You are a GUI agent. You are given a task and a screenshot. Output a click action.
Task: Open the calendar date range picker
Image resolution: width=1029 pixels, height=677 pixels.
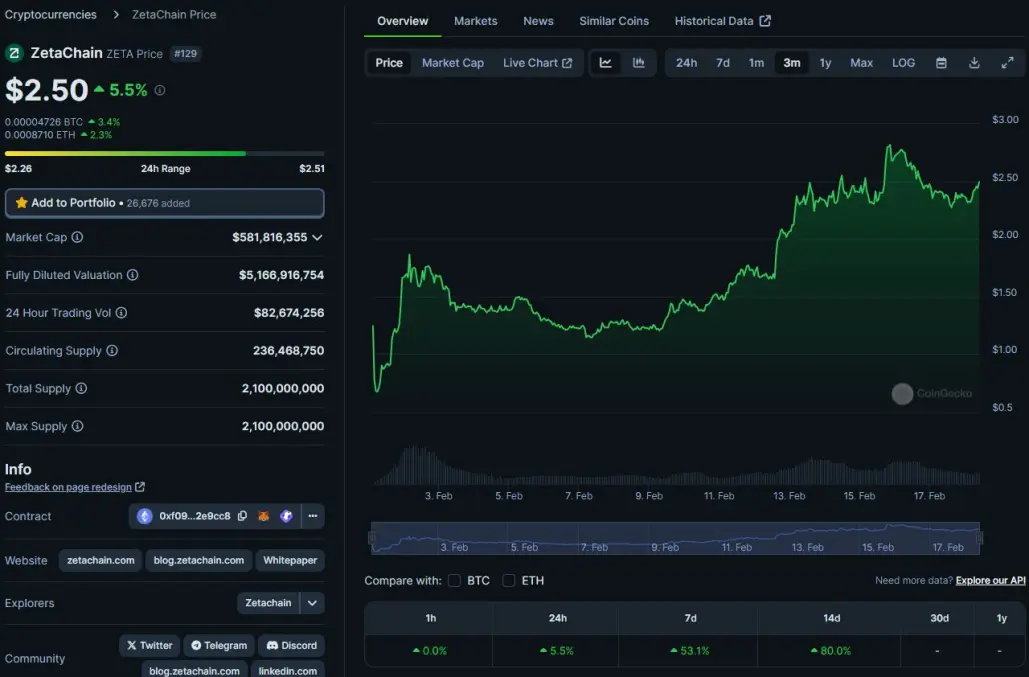coord(941,63)
